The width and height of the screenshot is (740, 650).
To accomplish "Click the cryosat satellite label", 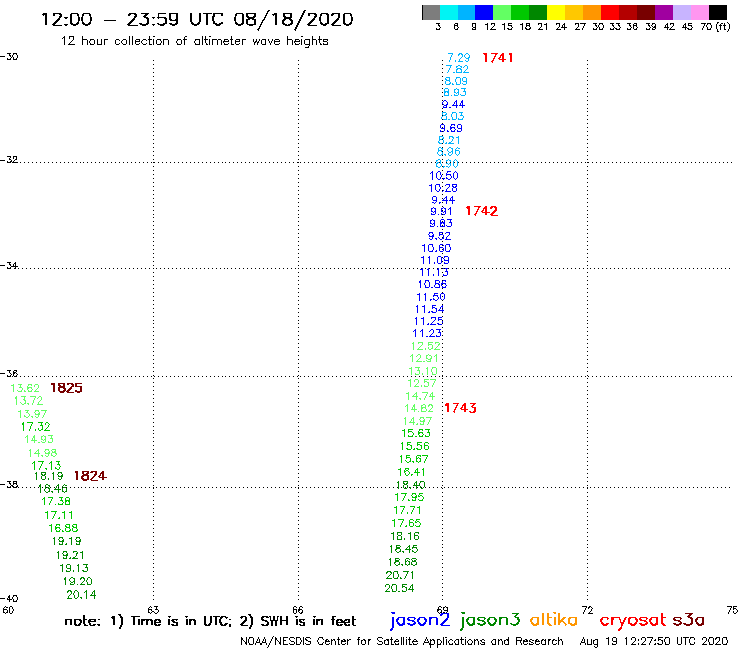I will pos(633,620).
